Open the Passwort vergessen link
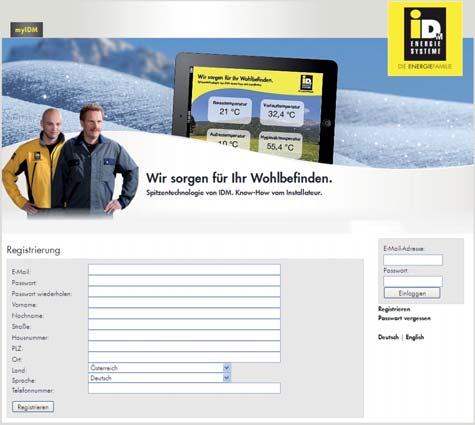475x425 pixels. (x=404, y=318)
